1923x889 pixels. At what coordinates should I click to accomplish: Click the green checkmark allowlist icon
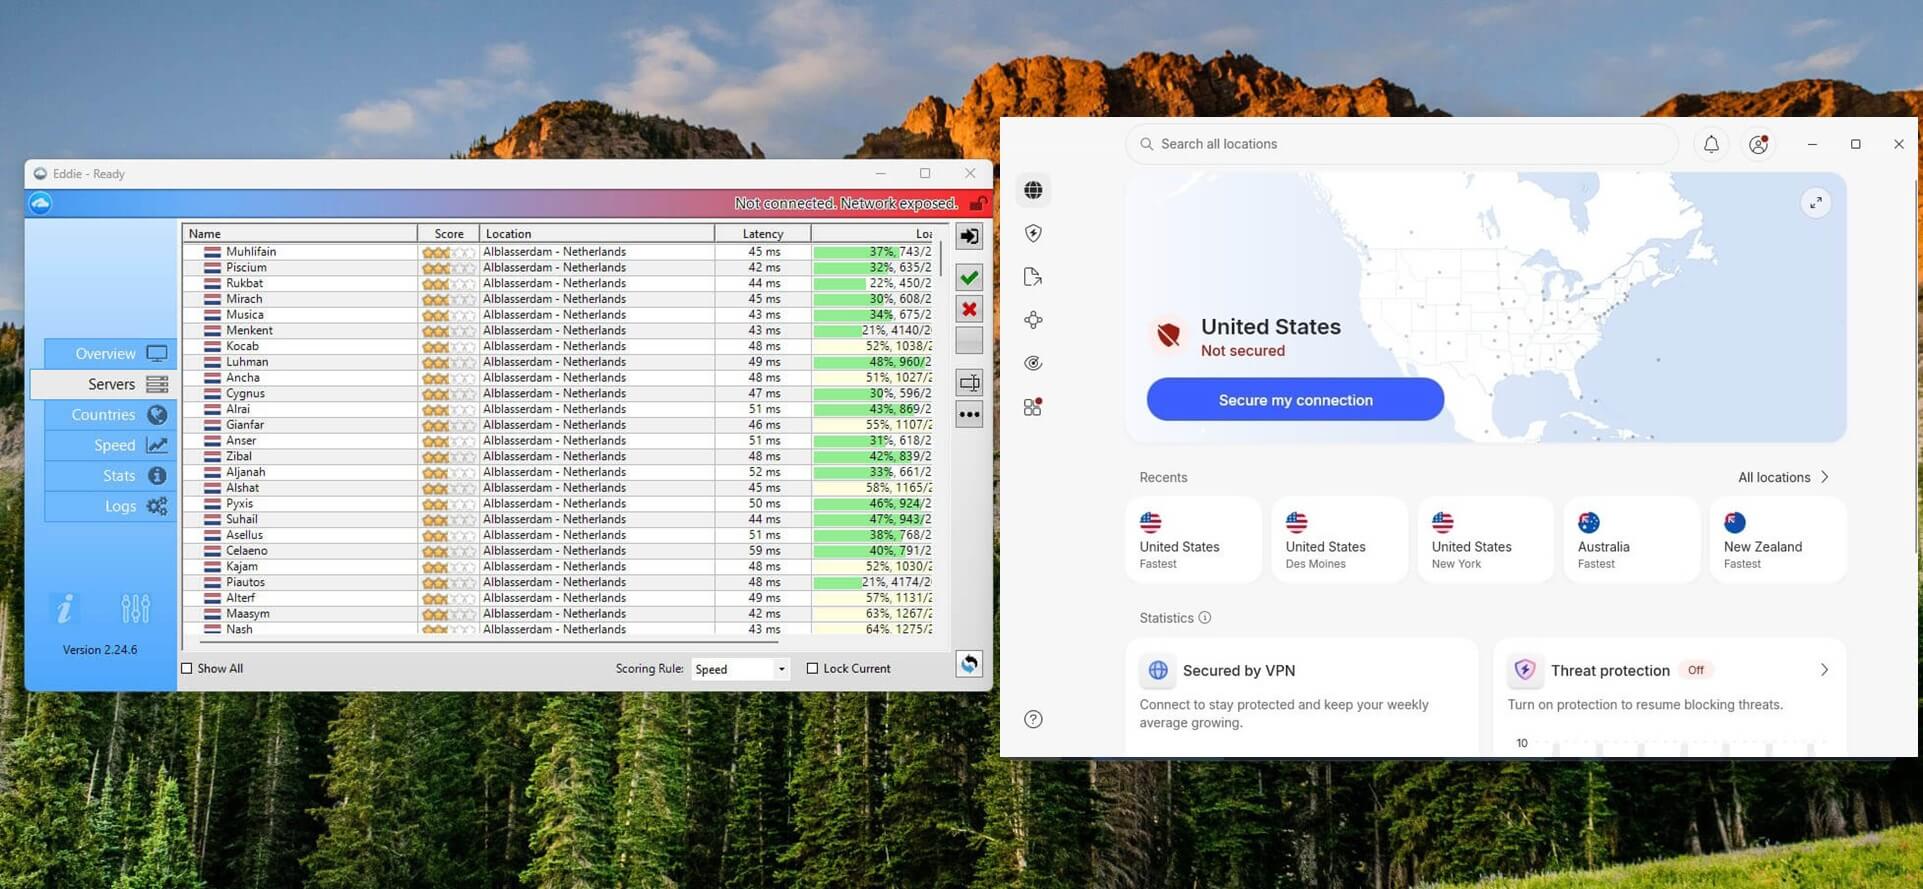969,277
